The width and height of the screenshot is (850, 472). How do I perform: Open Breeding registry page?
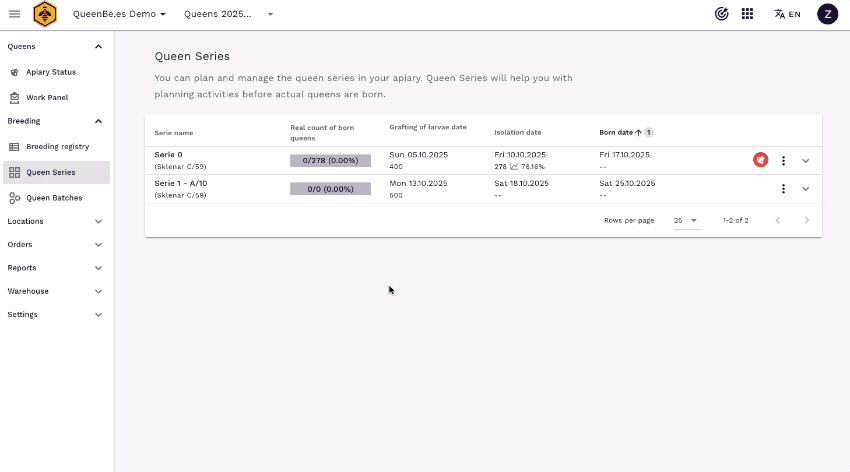57,147
